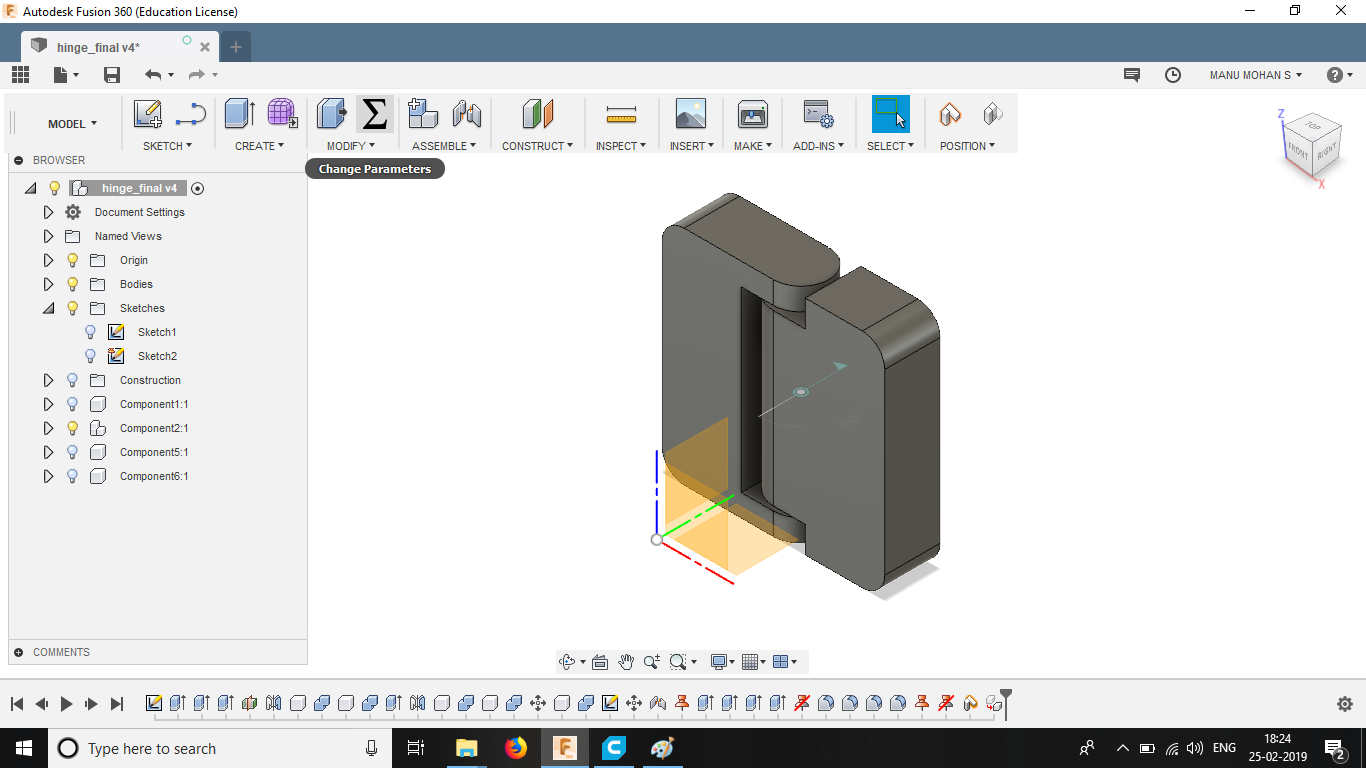Select the Measure ruler icon
This screenshot has width=1366, height=768.
pyautogui.click(x=621, y=115)
